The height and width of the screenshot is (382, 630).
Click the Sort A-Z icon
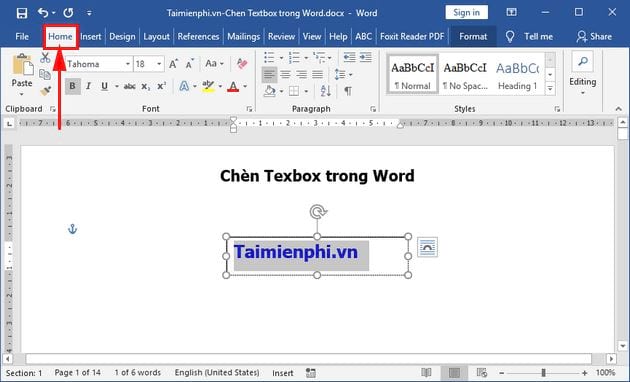(x=325, y=91)
